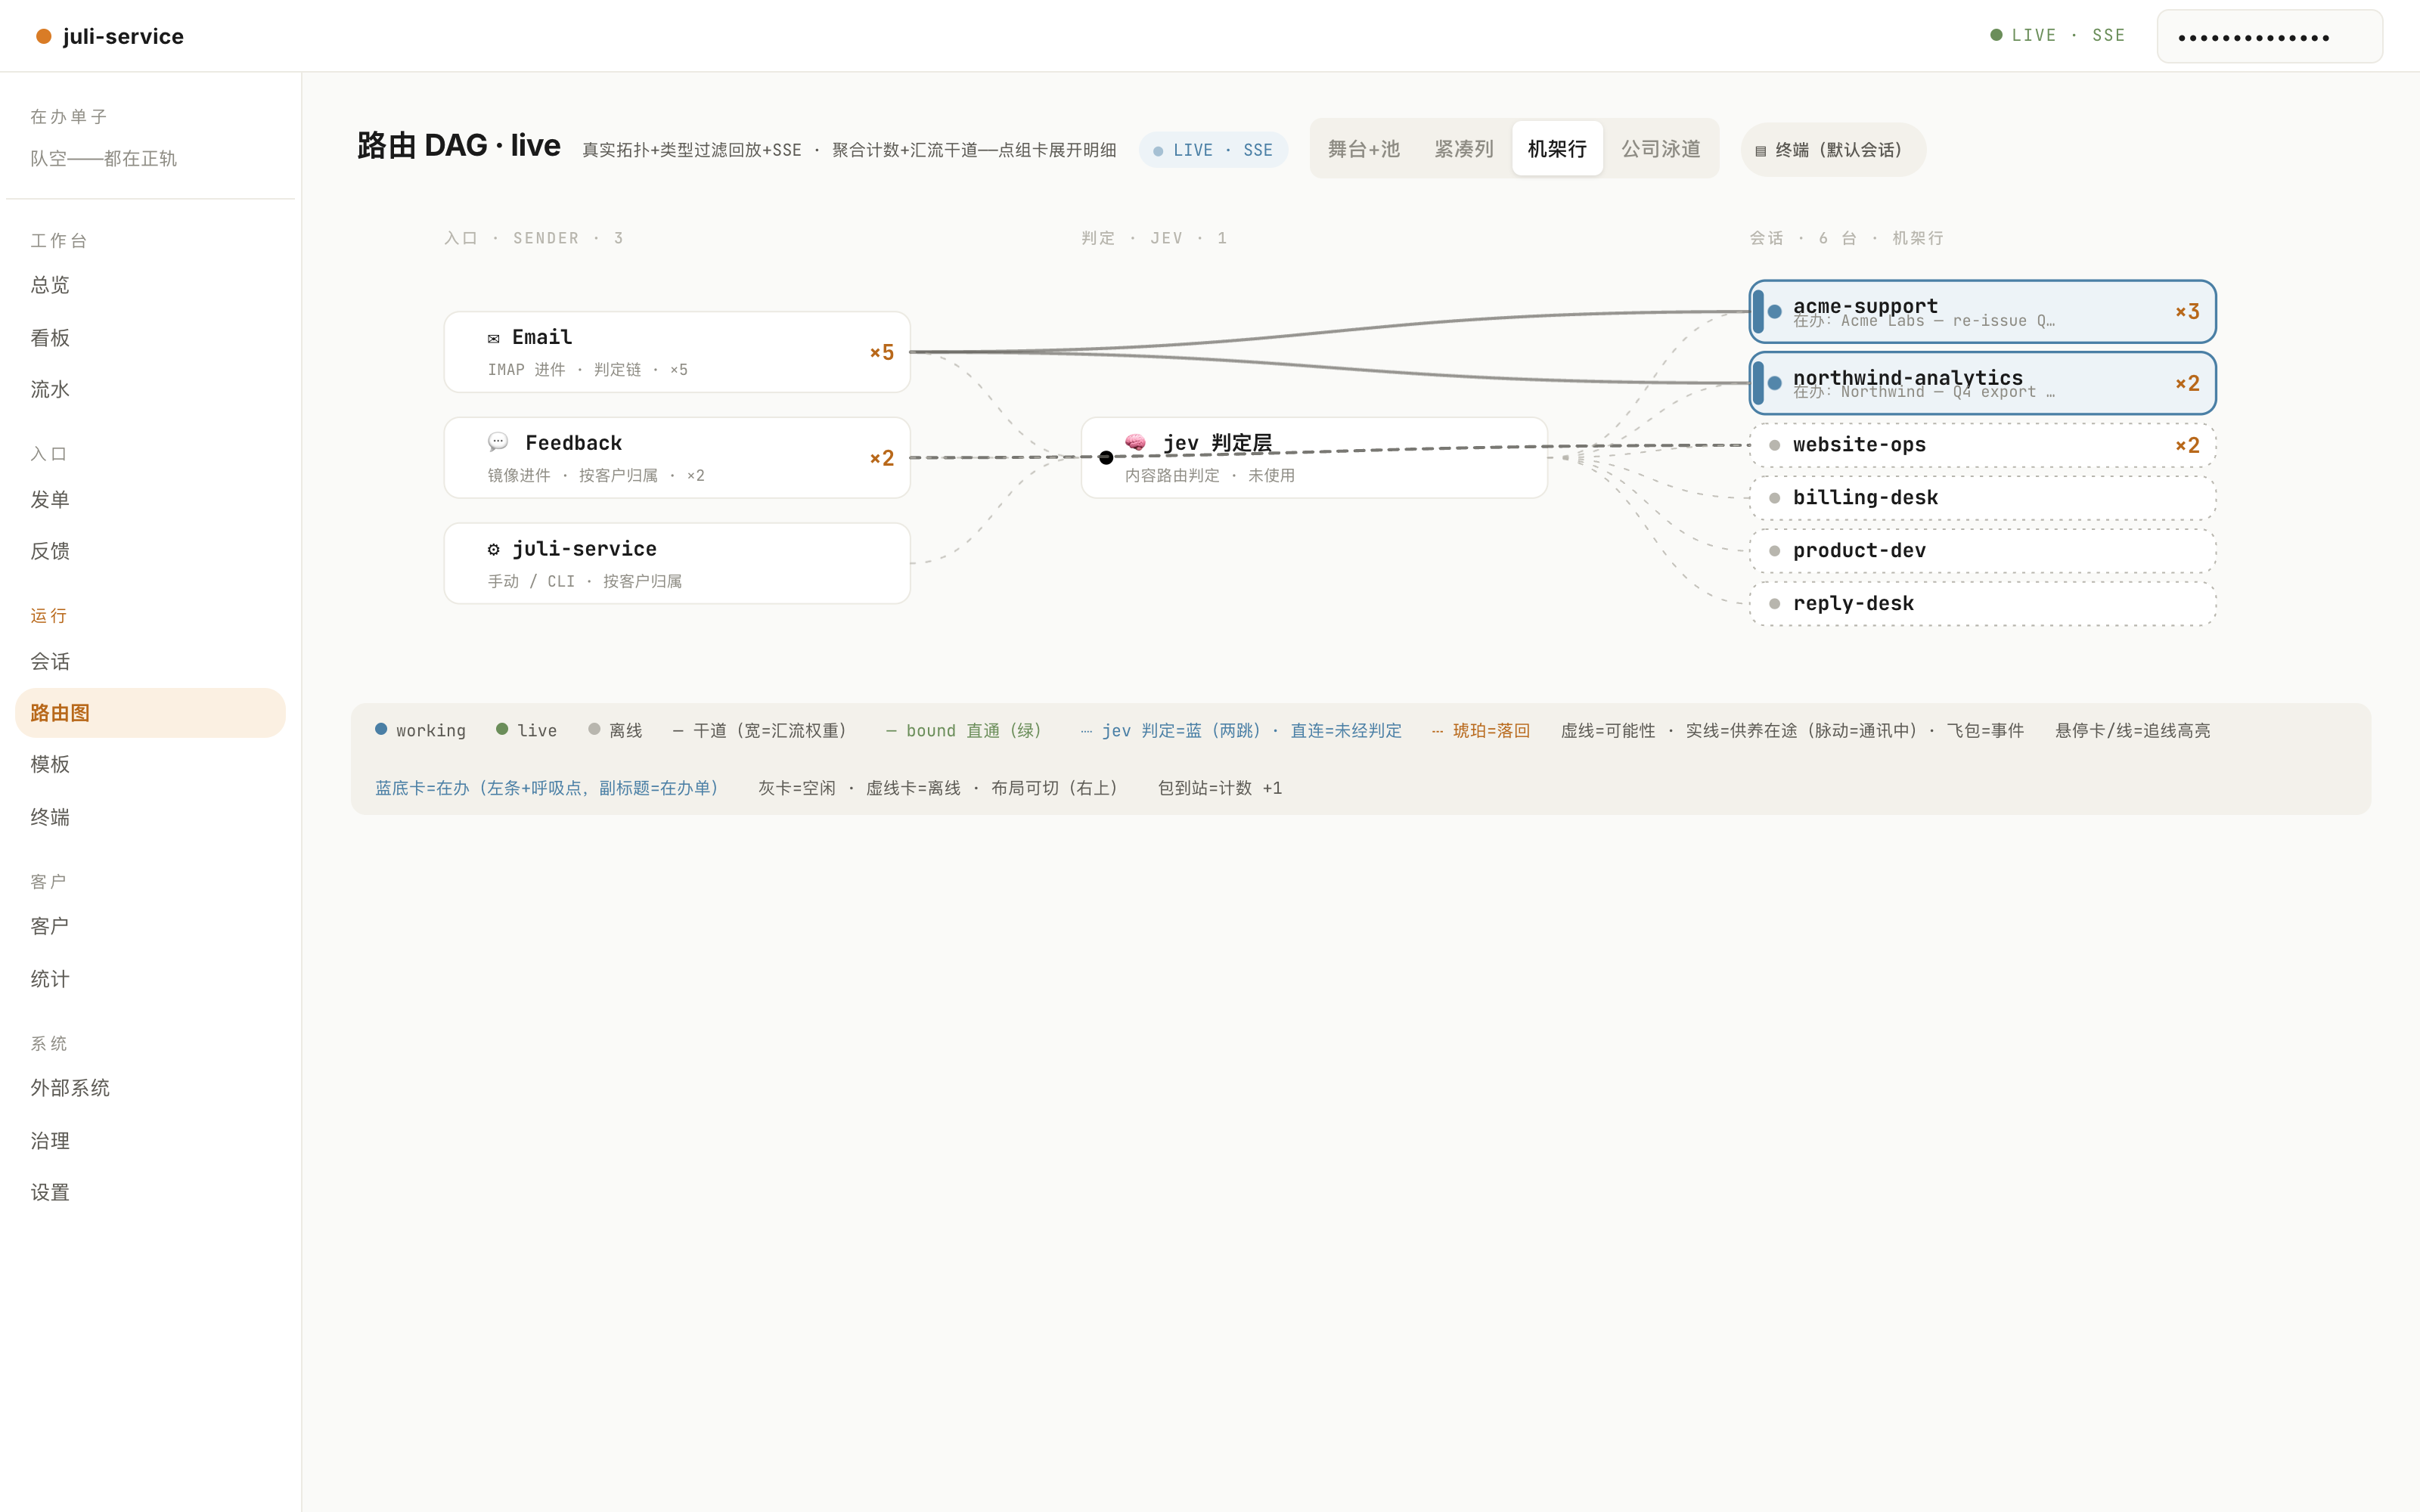Viewport: 2420px width, 1512px height.
Task: Open 看板 in sidebar
Action: click(150, 338)
